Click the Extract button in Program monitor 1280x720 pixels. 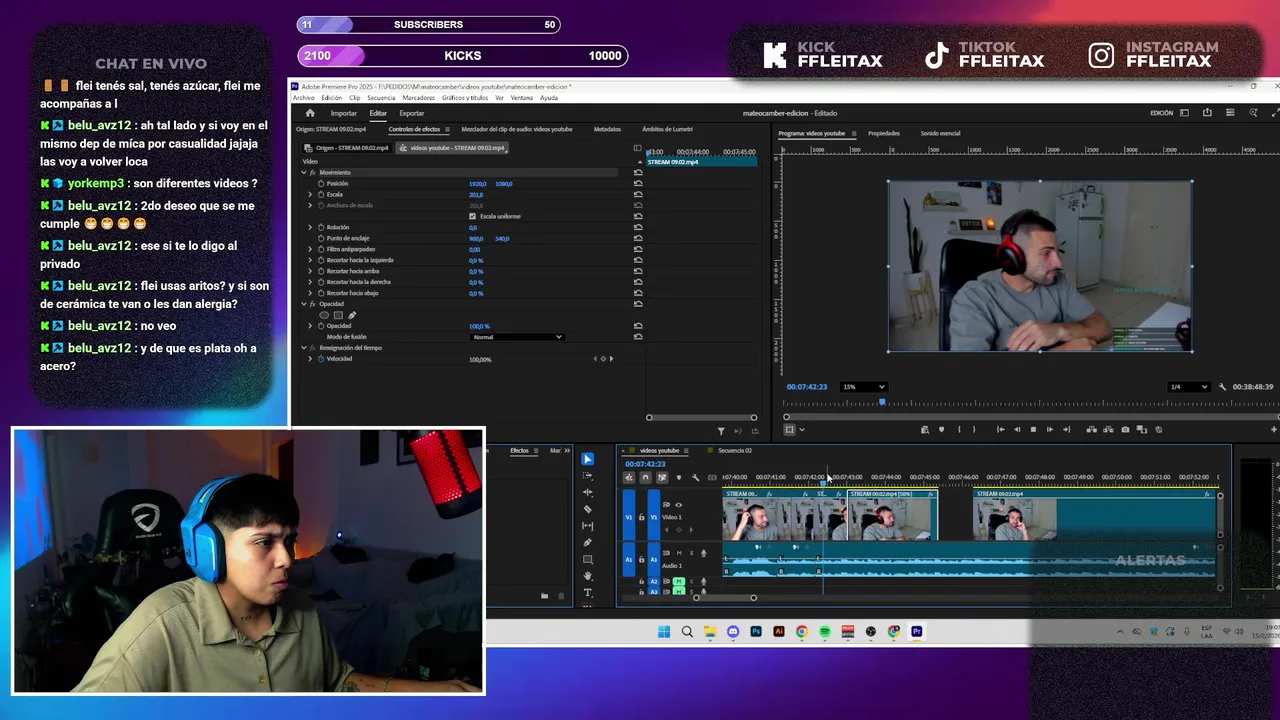[x=1108, y=430]
